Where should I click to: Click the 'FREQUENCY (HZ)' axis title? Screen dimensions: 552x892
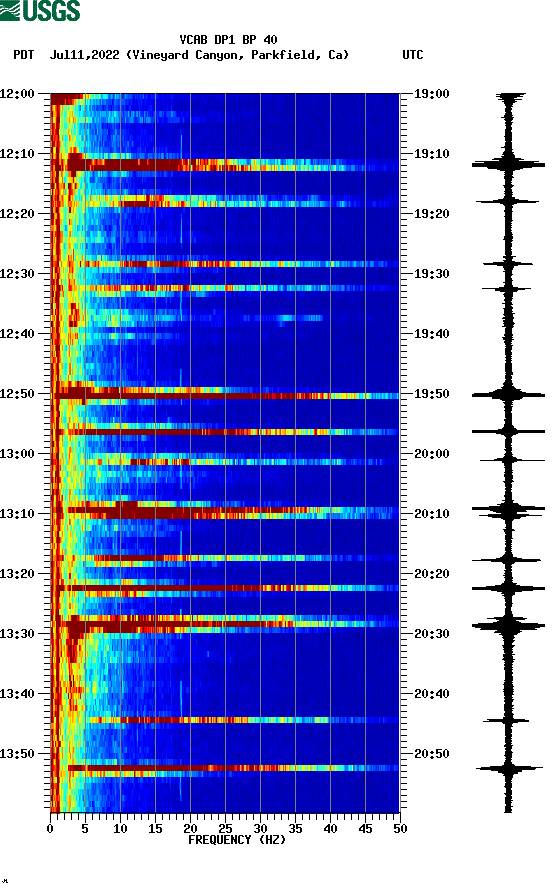(237, 840)
